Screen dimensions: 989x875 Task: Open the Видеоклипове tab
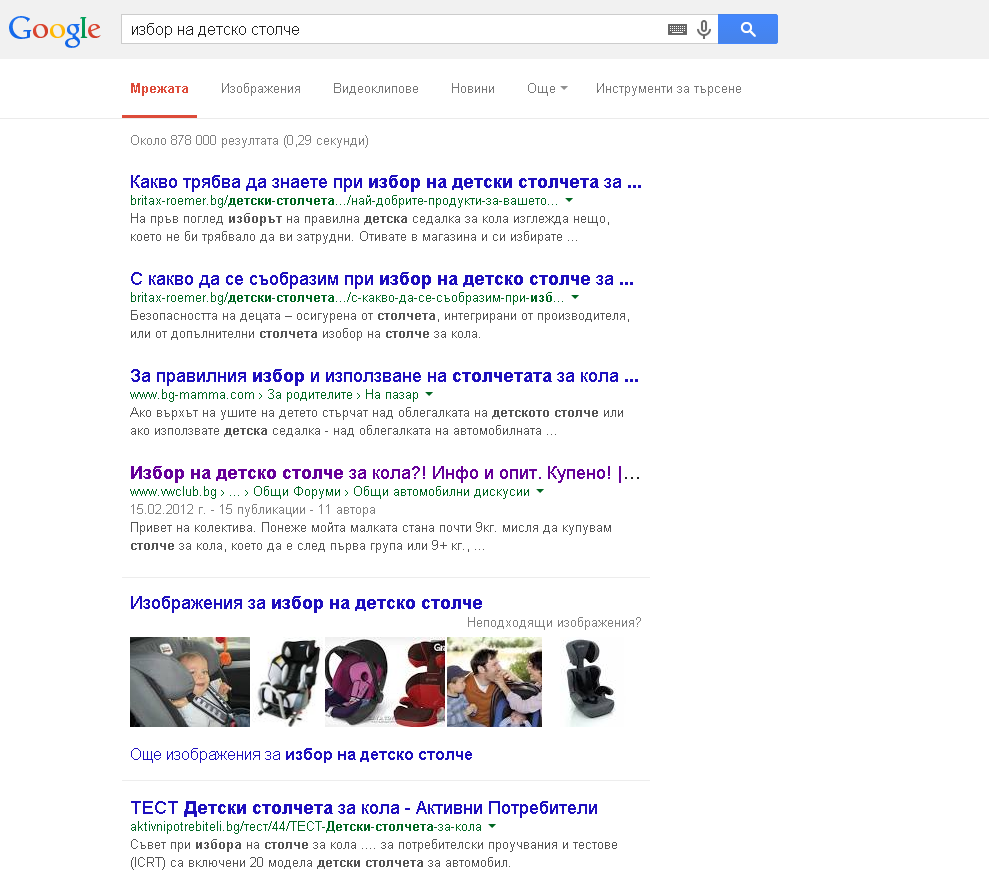click(376, 89)
